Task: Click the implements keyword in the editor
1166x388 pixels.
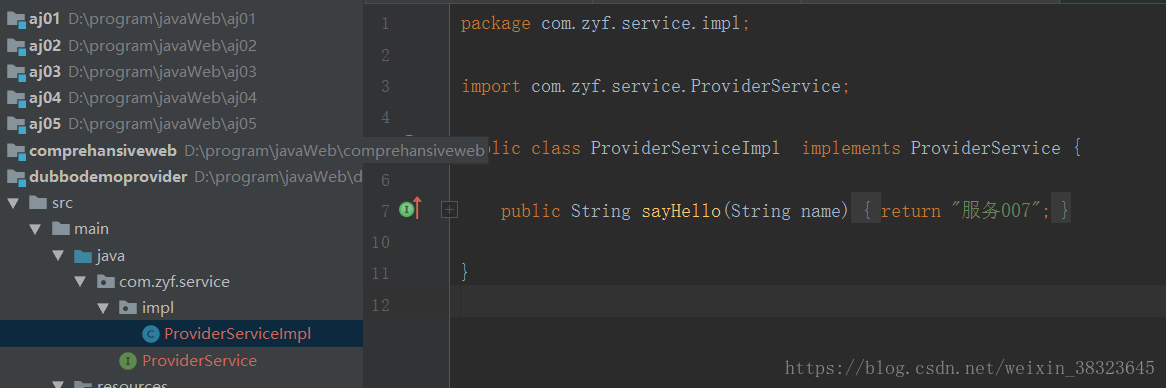Action: point(851,148)
